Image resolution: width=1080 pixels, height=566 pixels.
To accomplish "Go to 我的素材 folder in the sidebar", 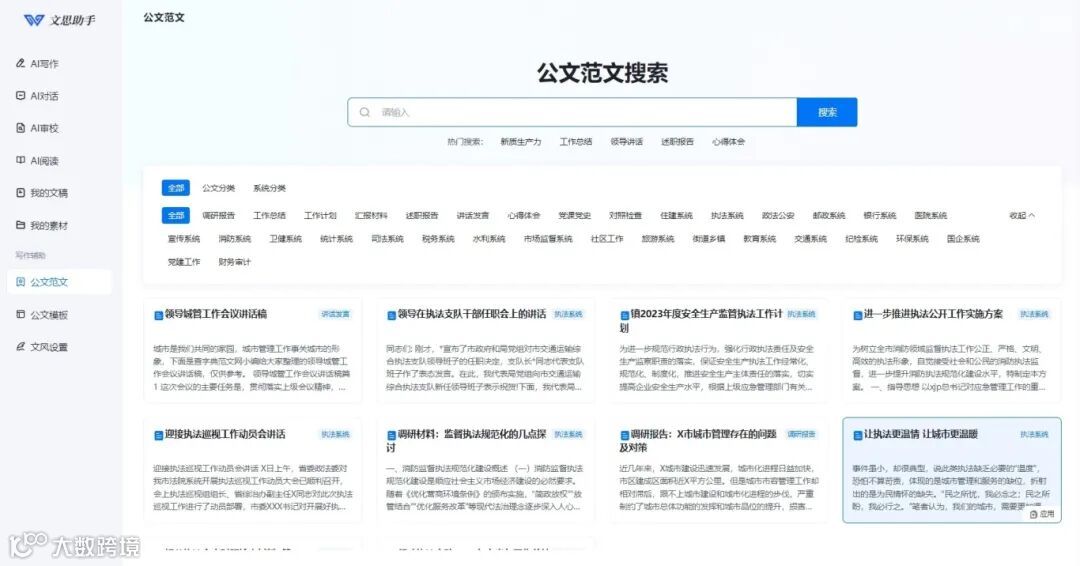I will (42, 225).
